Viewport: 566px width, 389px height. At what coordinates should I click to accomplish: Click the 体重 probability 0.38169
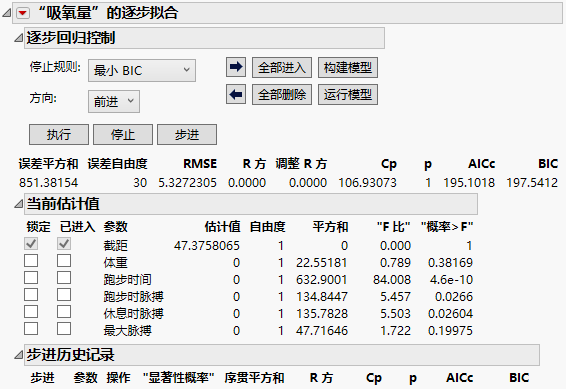(450, 263)
